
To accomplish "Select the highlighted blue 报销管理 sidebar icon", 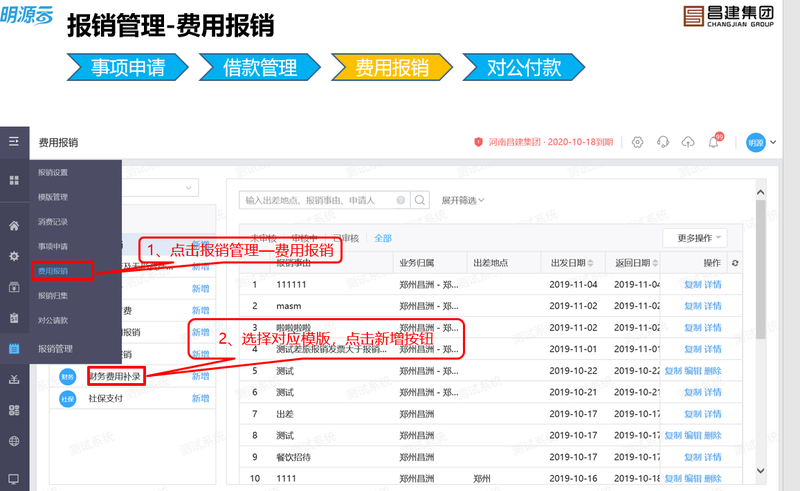I will pos(14,349).
